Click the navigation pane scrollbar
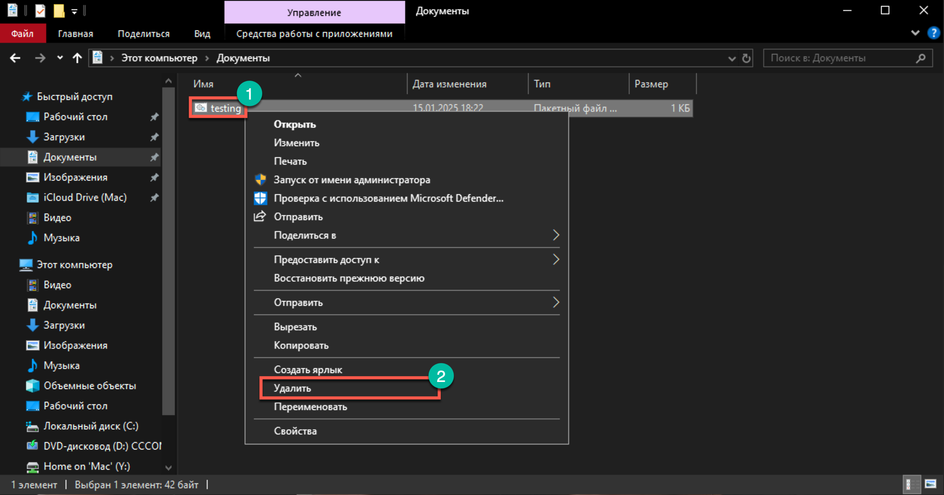944x495 pixels. 169,251
